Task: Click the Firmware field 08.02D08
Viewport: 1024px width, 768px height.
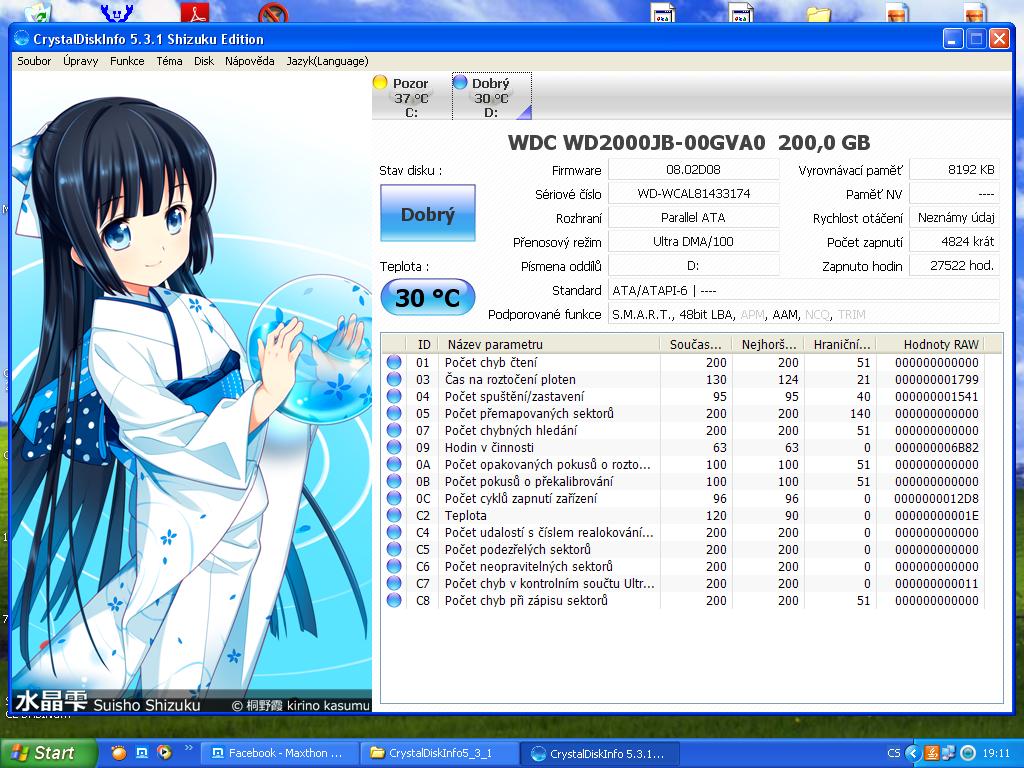Action: (x=694, y=170)
